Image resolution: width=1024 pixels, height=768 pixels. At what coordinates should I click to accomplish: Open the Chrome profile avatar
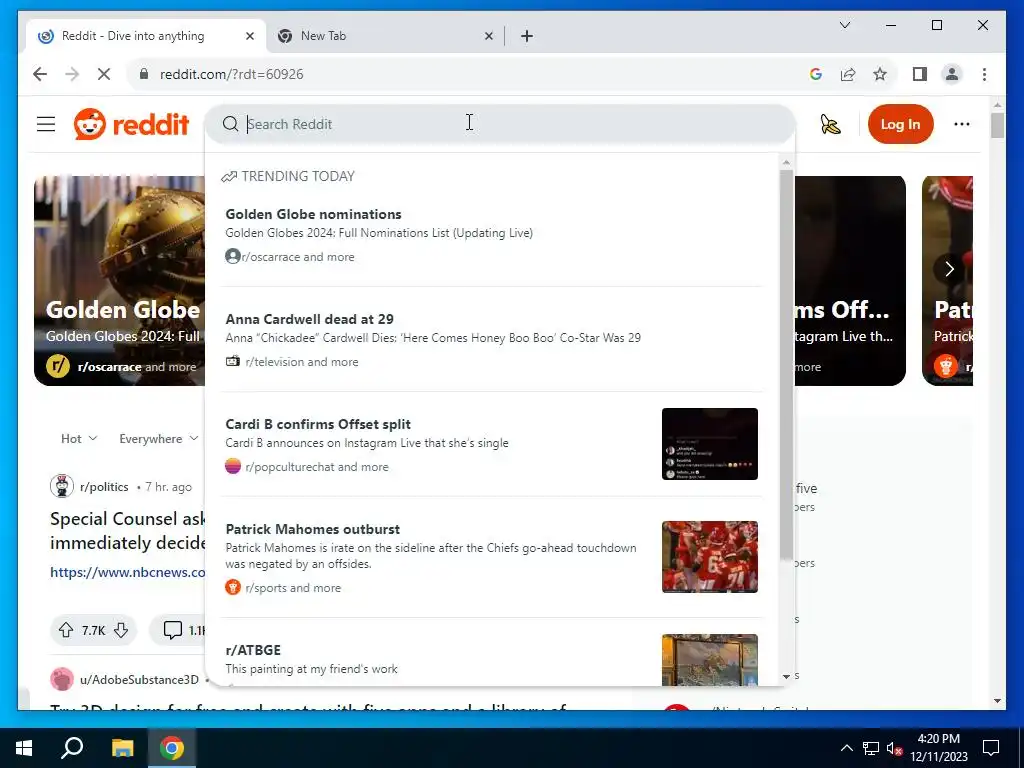tap(952, 74)
